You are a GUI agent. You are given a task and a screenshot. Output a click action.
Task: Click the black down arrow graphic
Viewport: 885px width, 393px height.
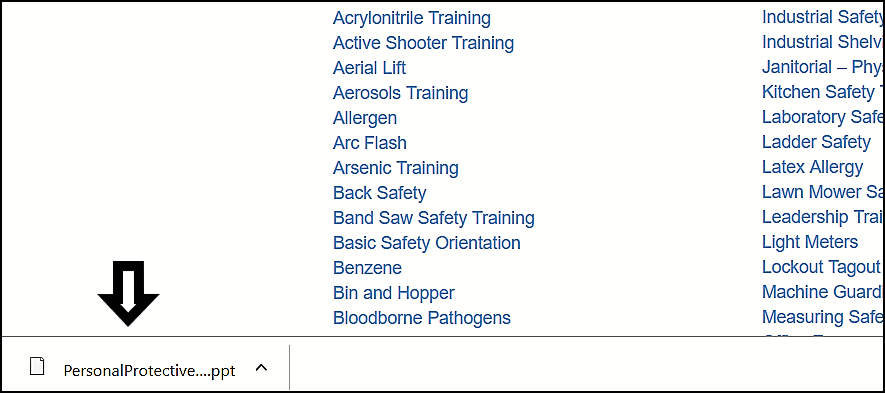pos(129,293)
